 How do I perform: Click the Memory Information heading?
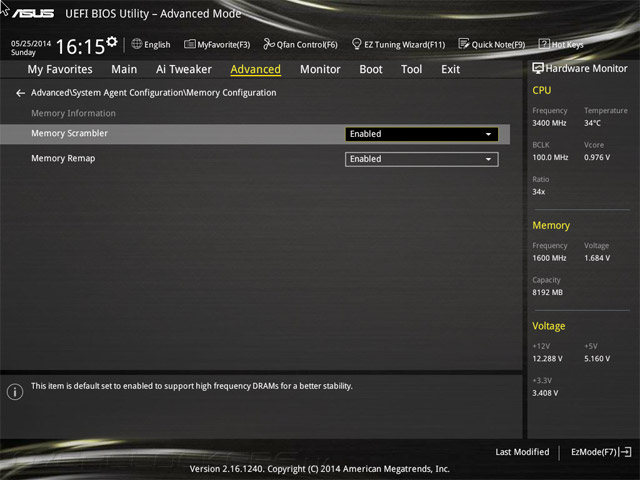73,113
